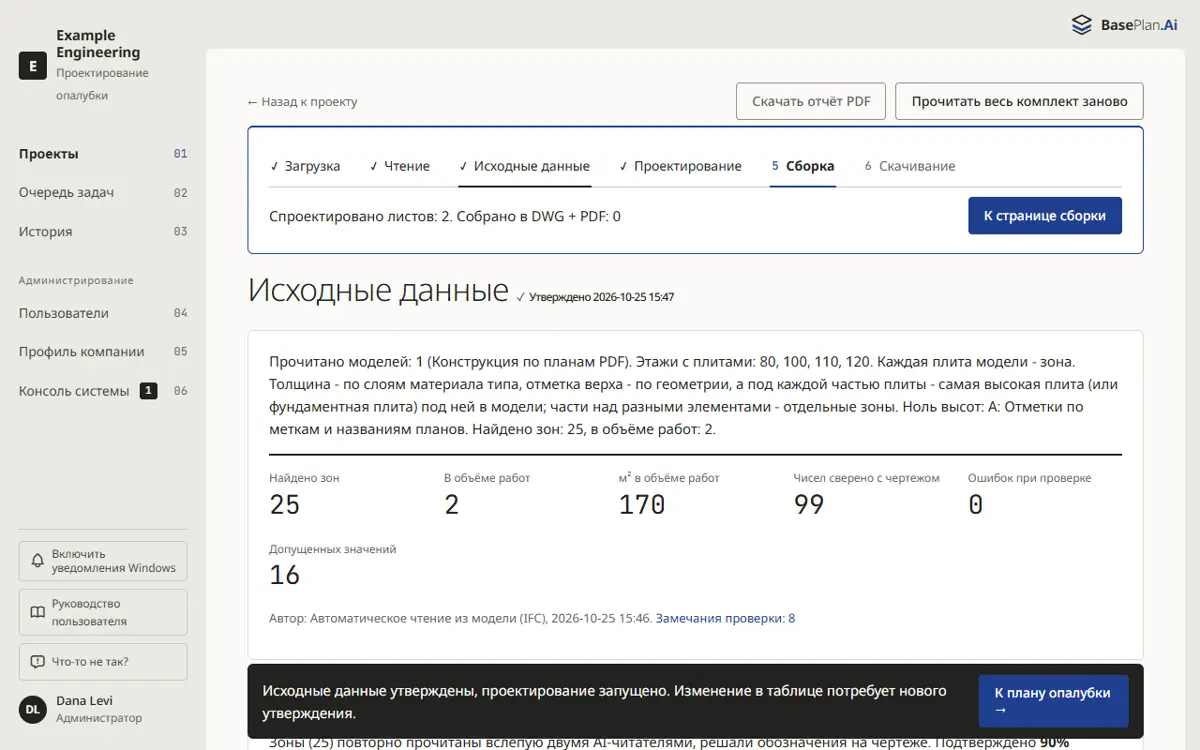Click the Администратор role label
Screen dimensions: 1200x750
tap(99, 718)
